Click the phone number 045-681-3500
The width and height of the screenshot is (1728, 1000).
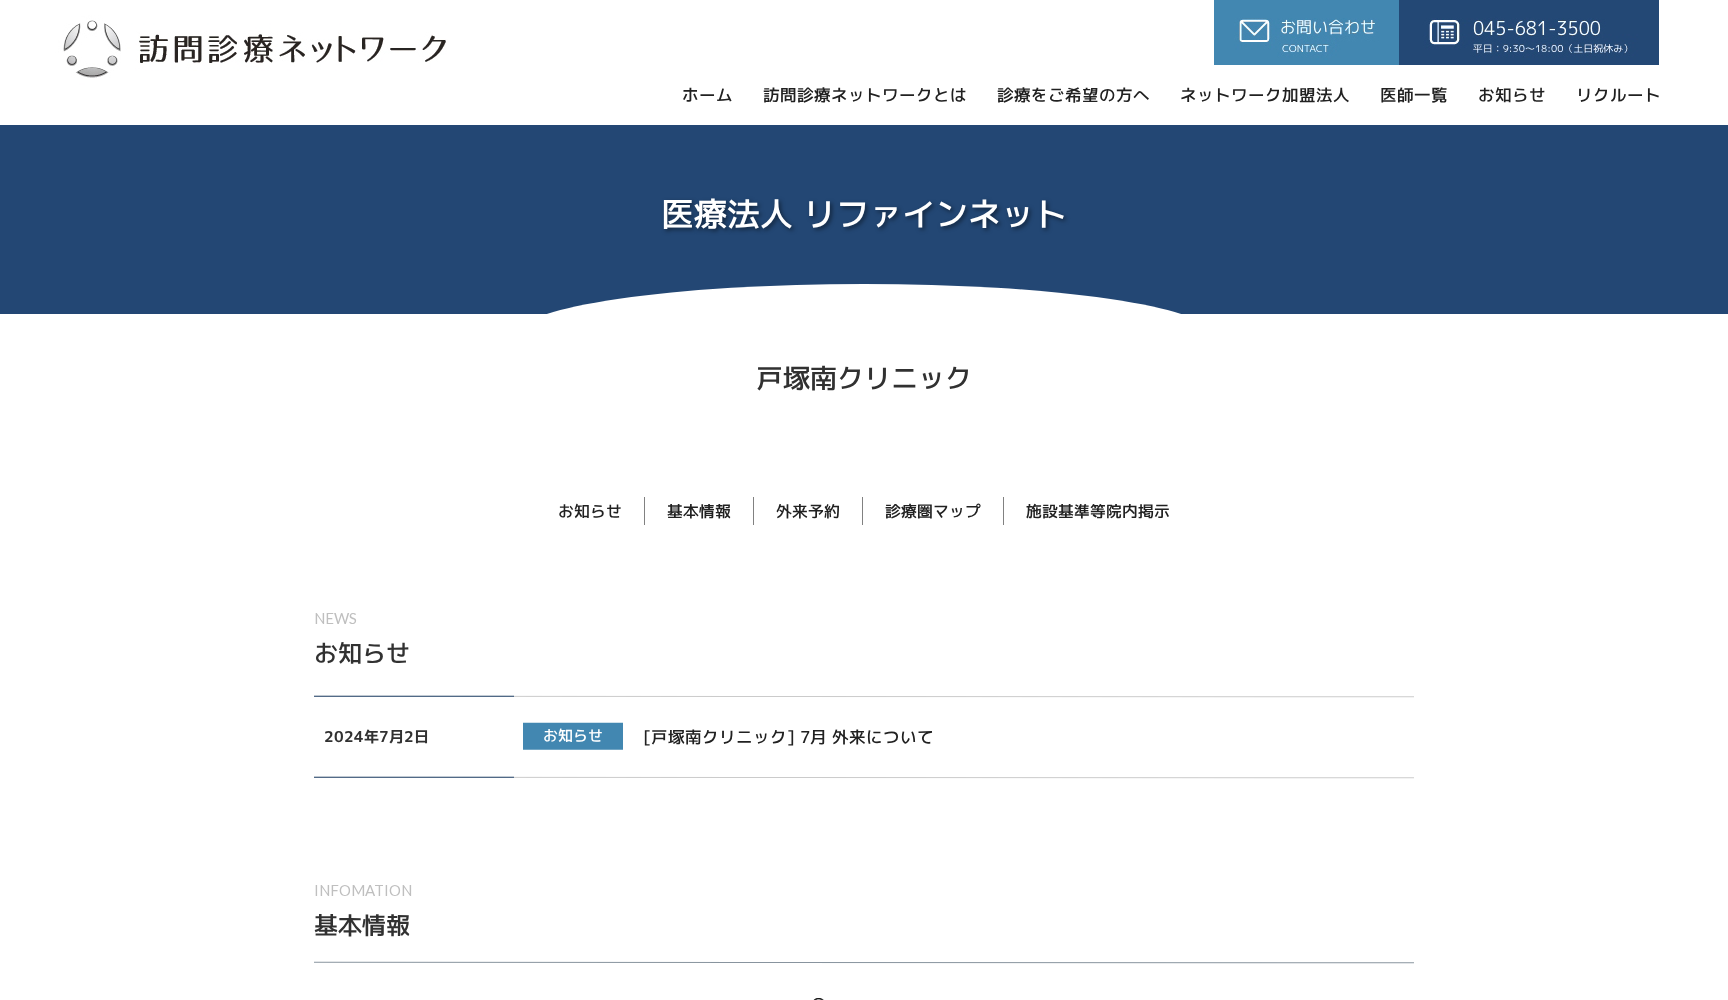1536,28
